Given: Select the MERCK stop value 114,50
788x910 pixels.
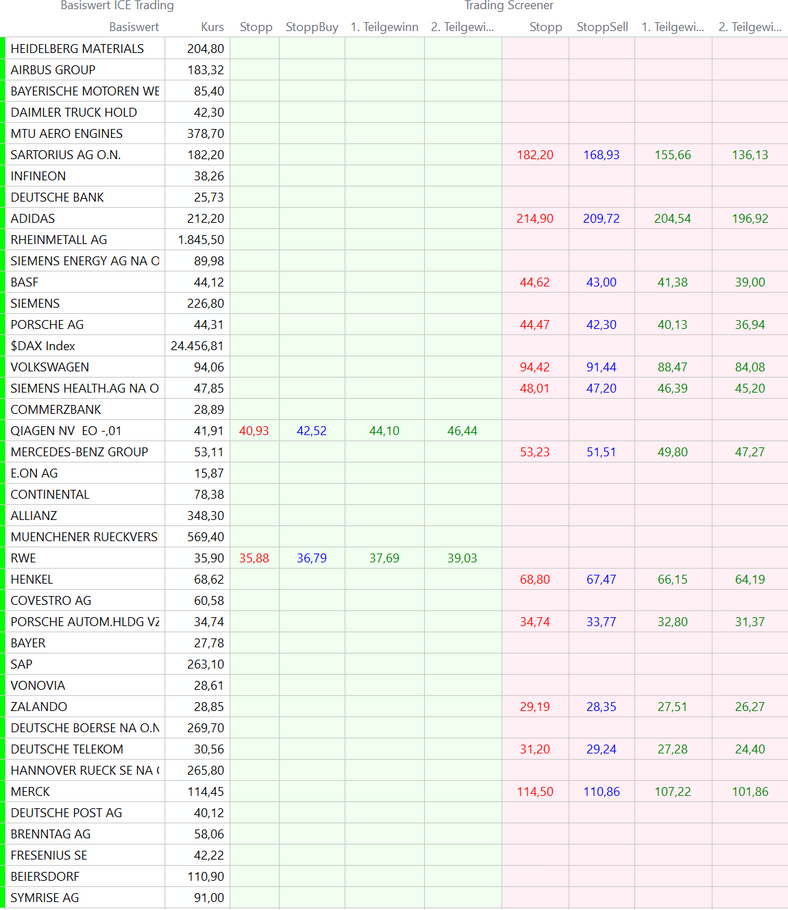Looking at the screenshot, I should pyautogui.click(x=535, y=792).
